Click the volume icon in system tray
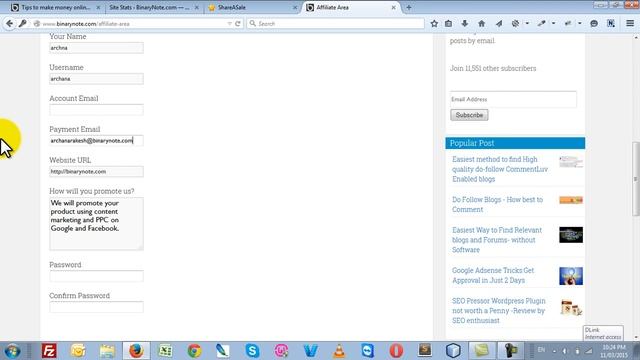 565,351
